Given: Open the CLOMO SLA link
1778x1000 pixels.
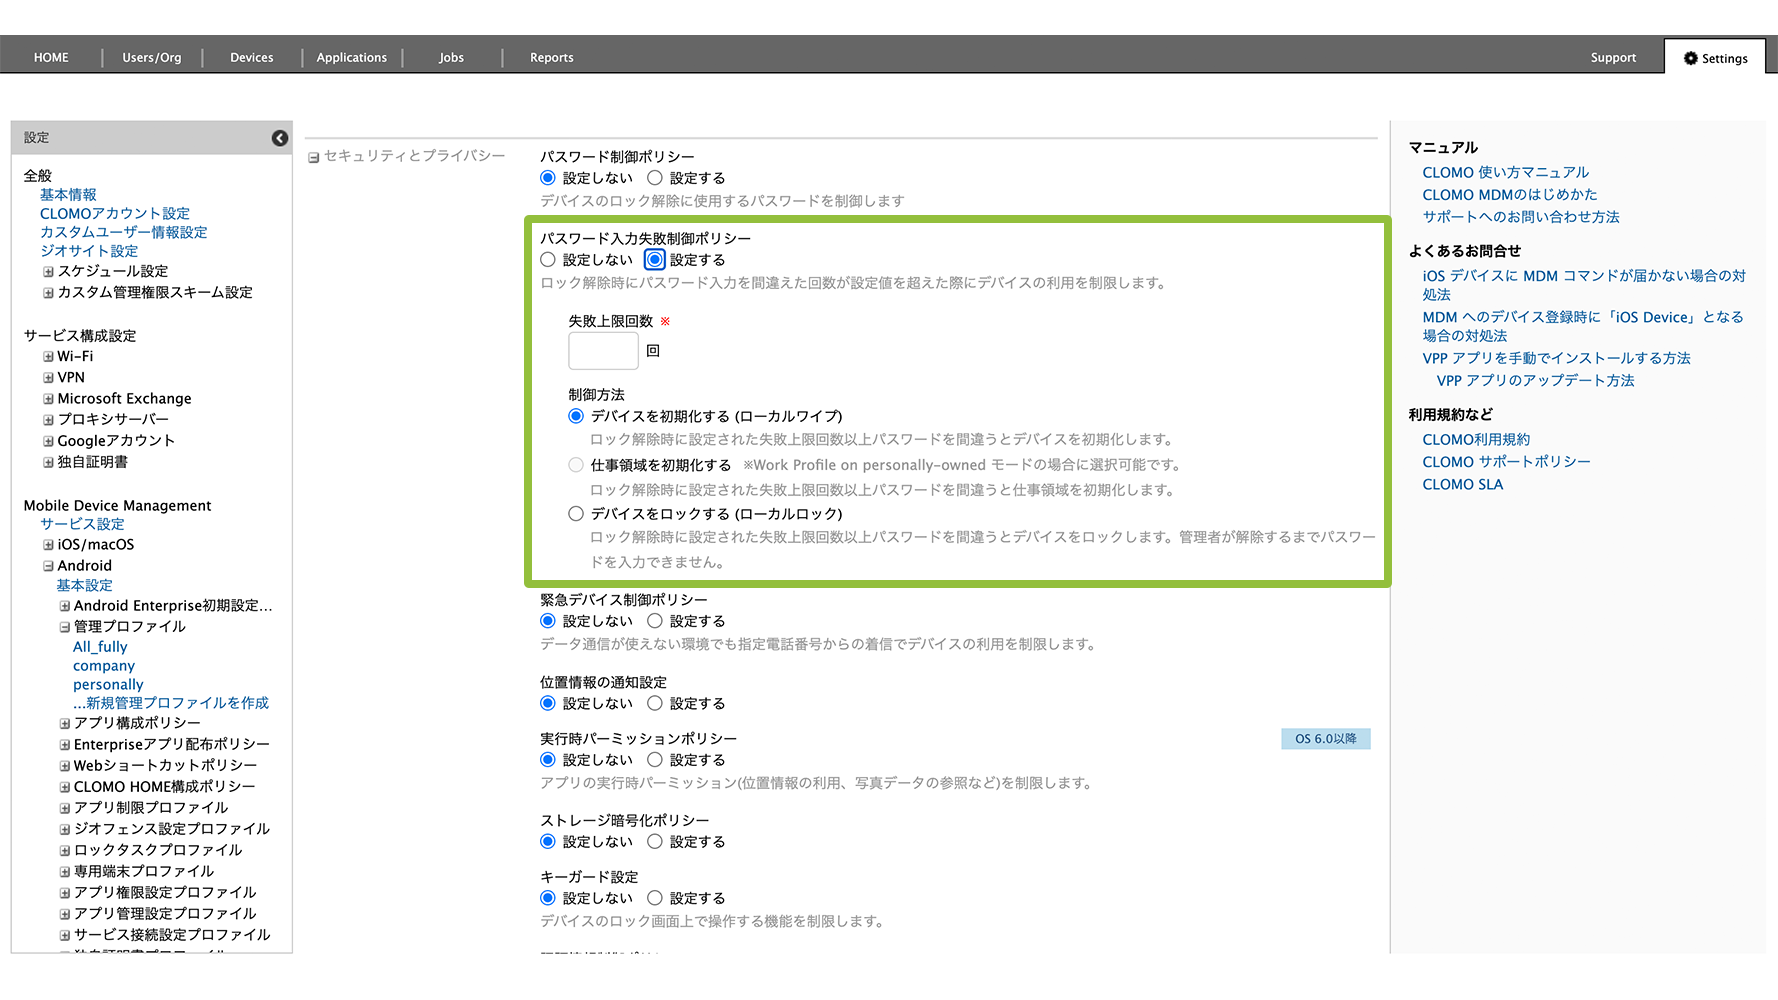Looking at the screenshot, I should point(1462,485).
